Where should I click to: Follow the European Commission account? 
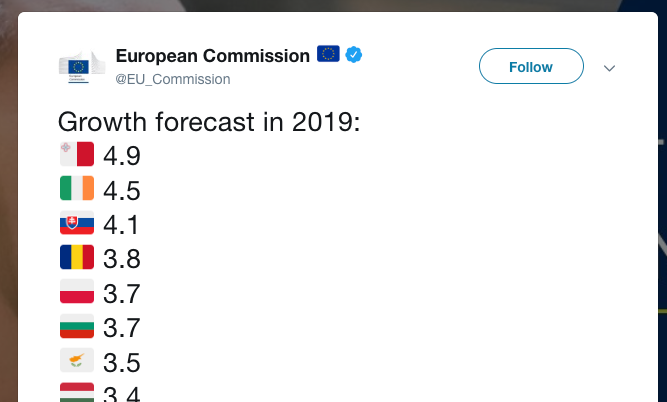(531, 66)
